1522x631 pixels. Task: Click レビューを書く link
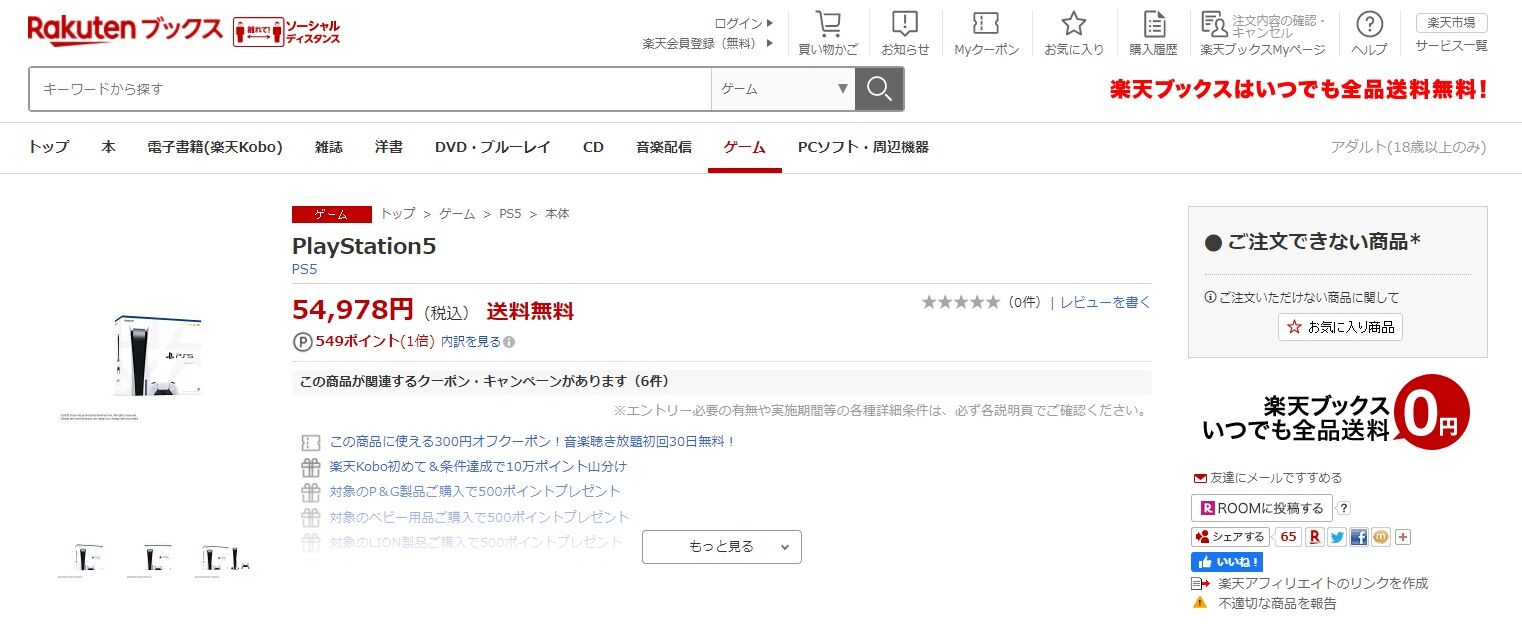1105,302
